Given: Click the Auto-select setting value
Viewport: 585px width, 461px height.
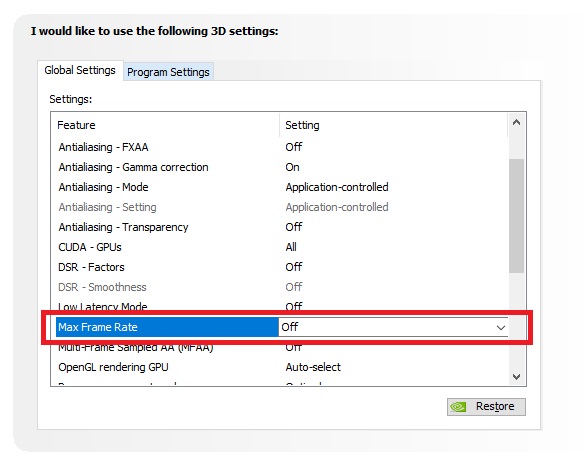Looking at the screenshot, I should (x=313, y=367).
